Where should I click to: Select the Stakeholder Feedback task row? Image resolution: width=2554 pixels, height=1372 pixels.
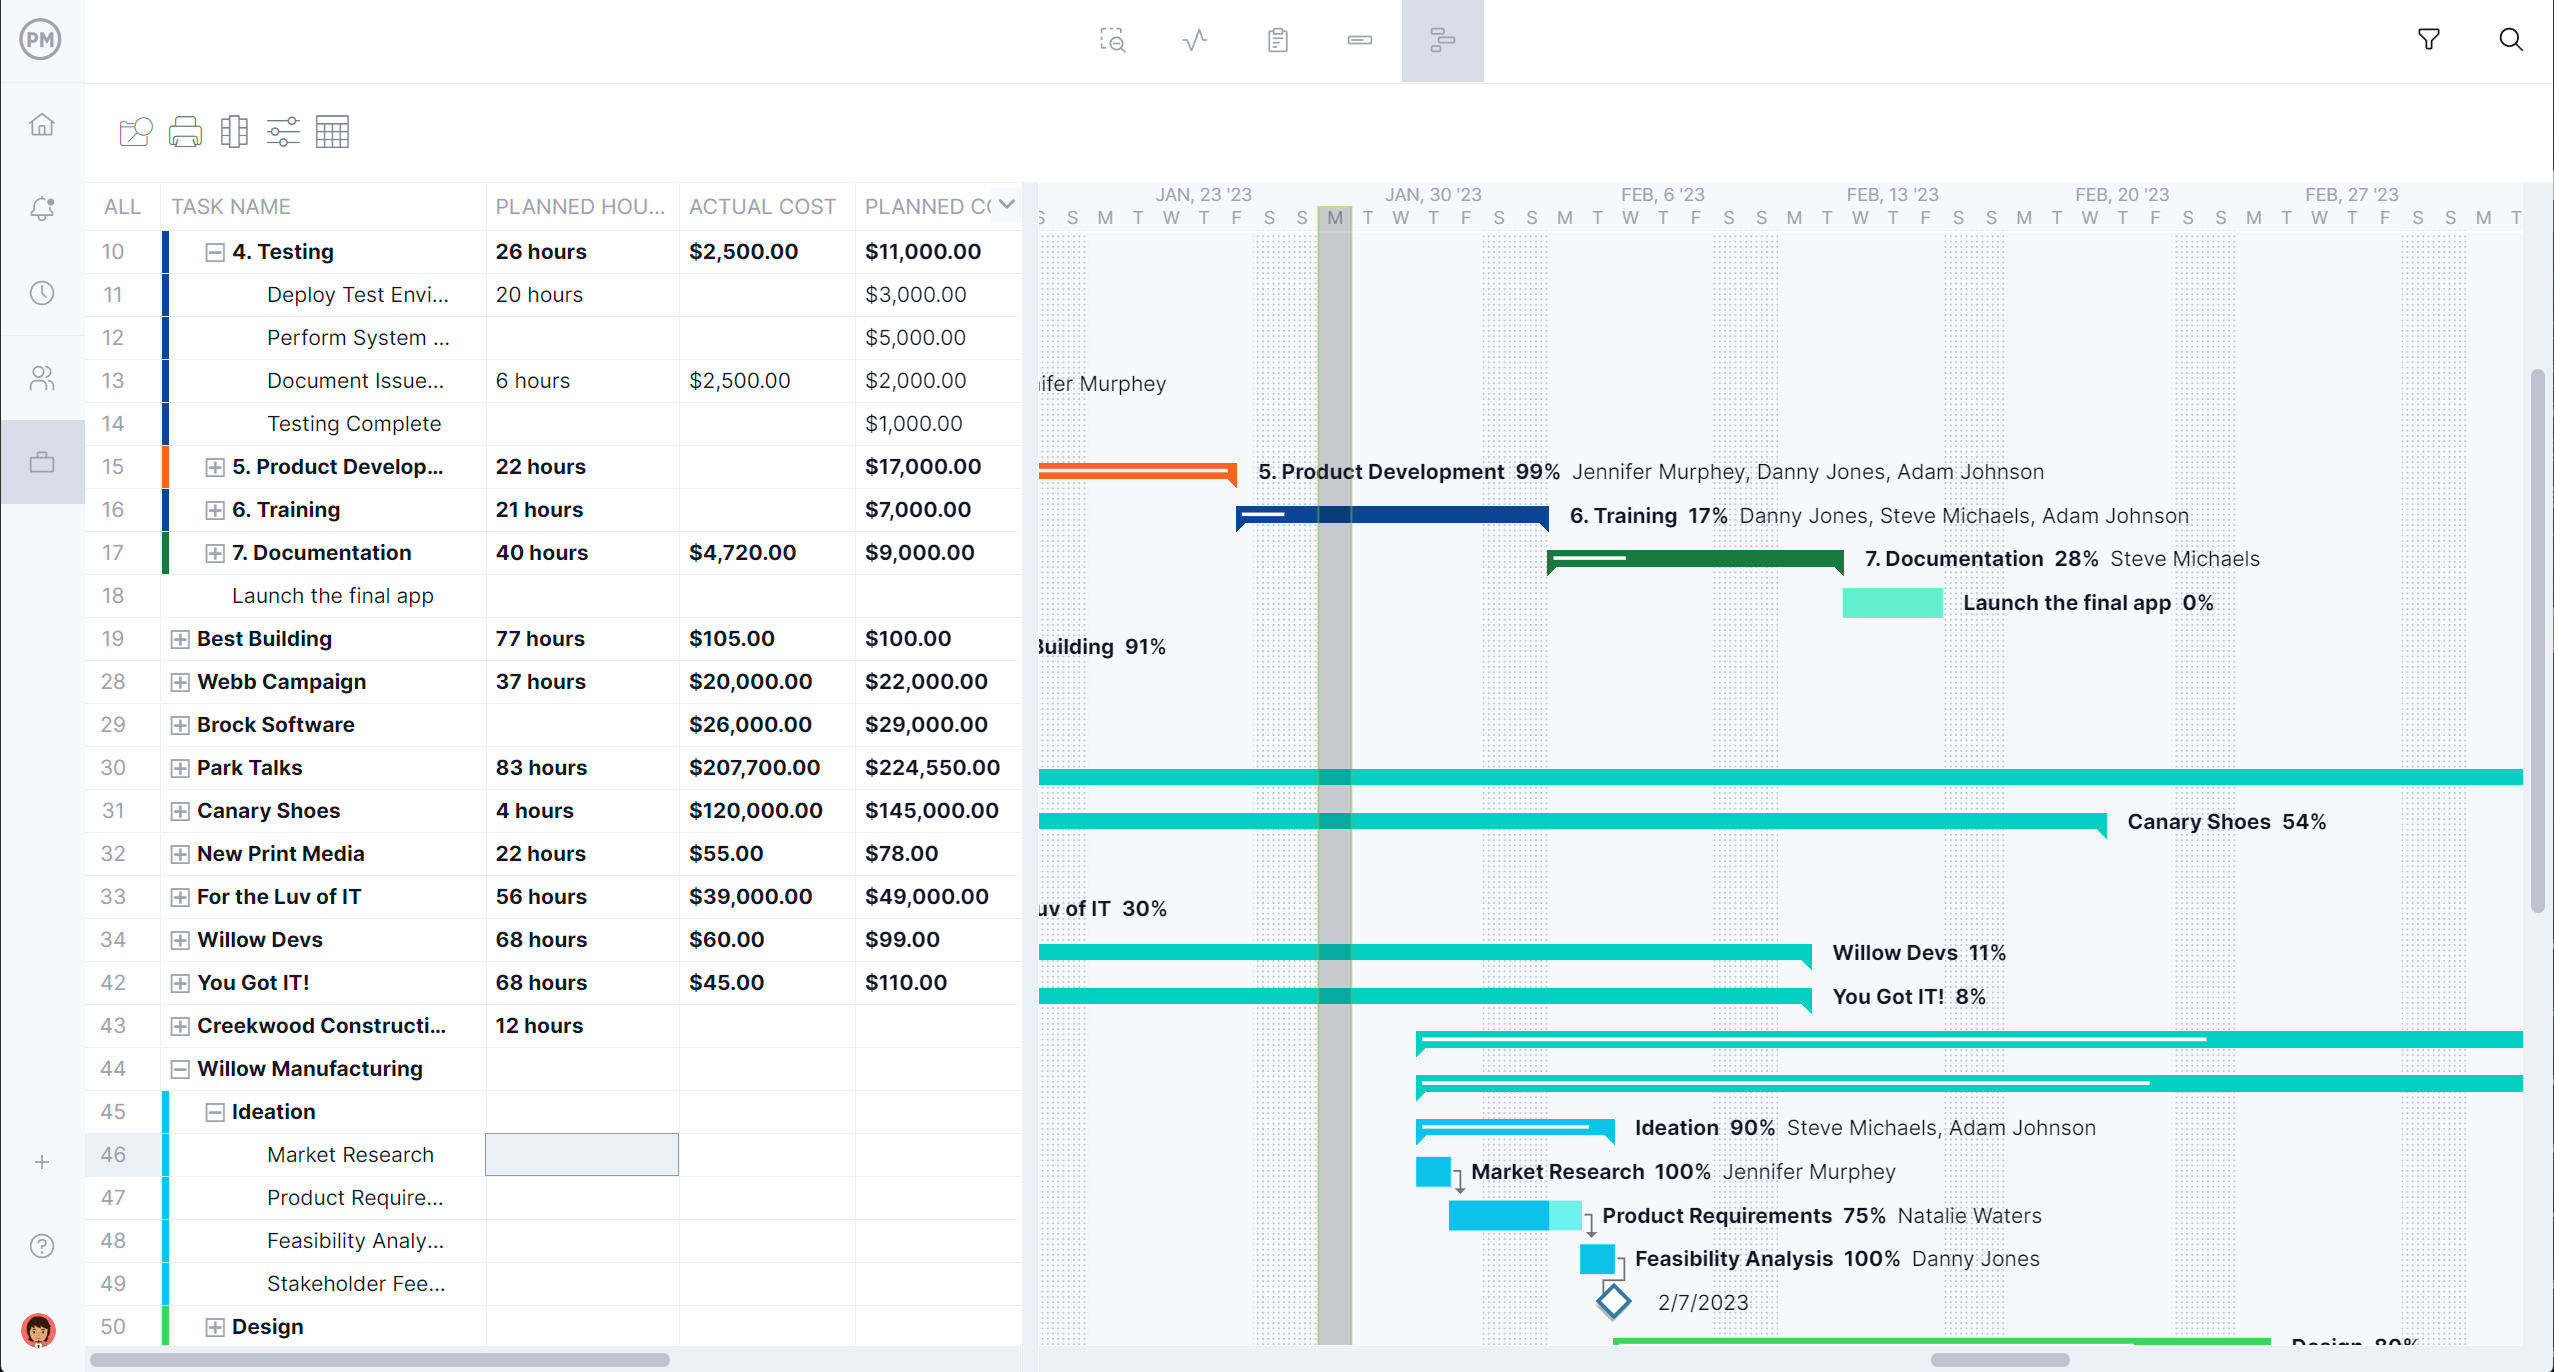coord(553,1284)
